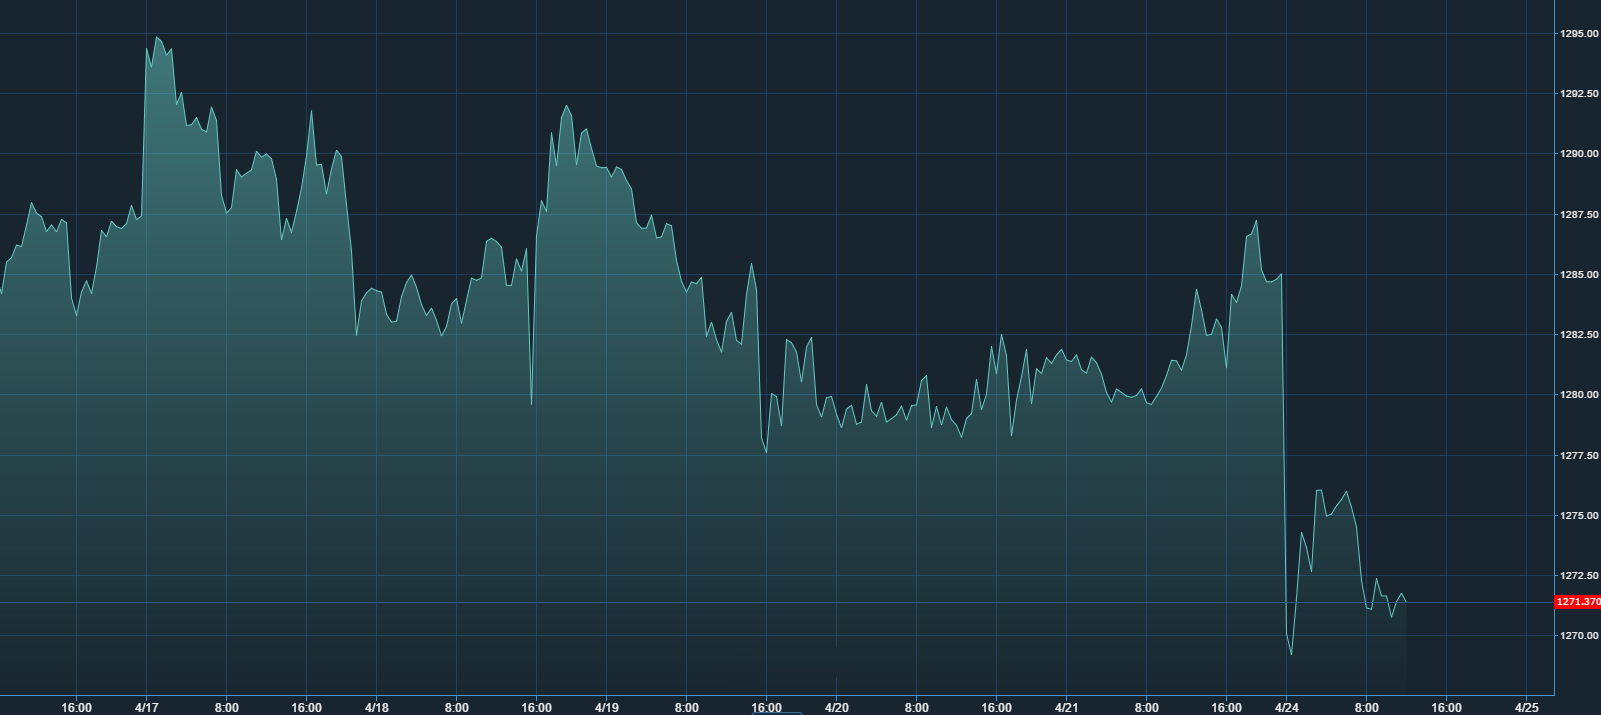
Task: Pick the 4/20 date marker on time axis
Action: tap(836, 707)
